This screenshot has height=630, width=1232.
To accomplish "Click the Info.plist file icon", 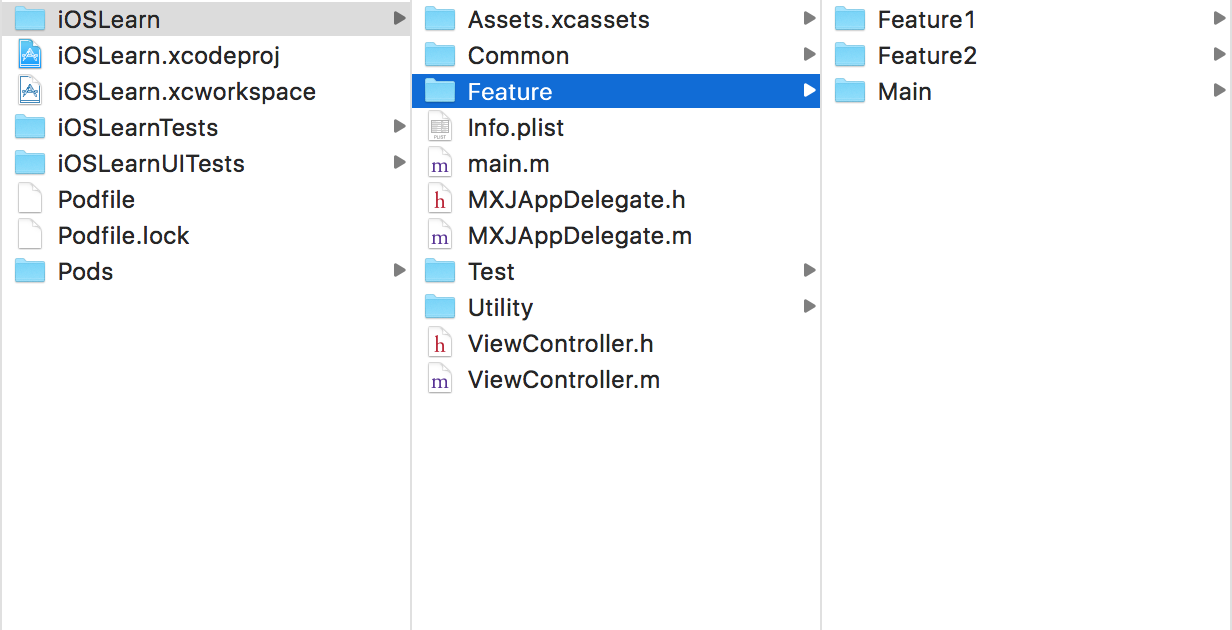I will tap(439, 128).
